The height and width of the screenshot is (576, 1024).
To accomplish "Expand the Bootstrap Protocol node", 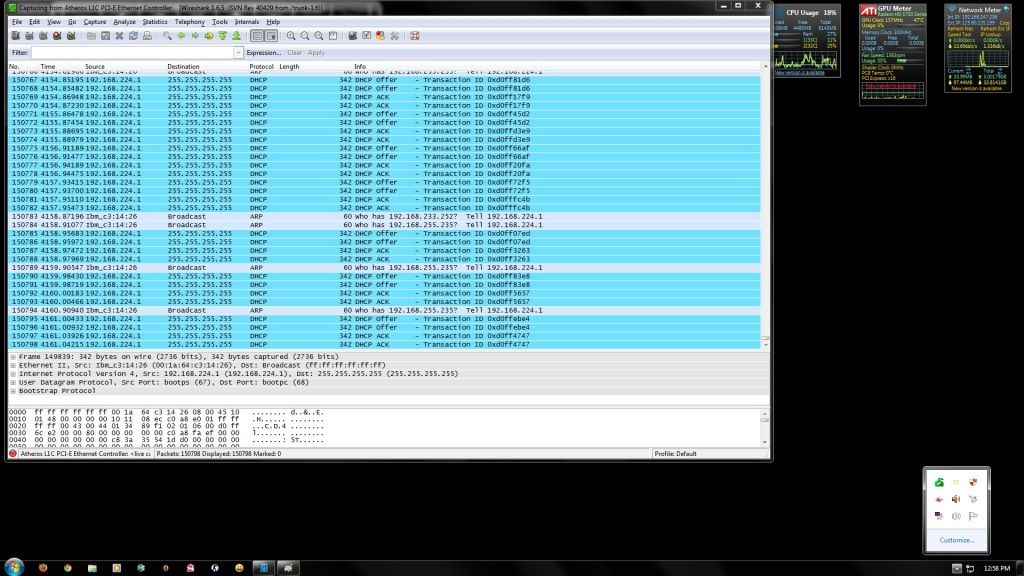I will 13,391.
